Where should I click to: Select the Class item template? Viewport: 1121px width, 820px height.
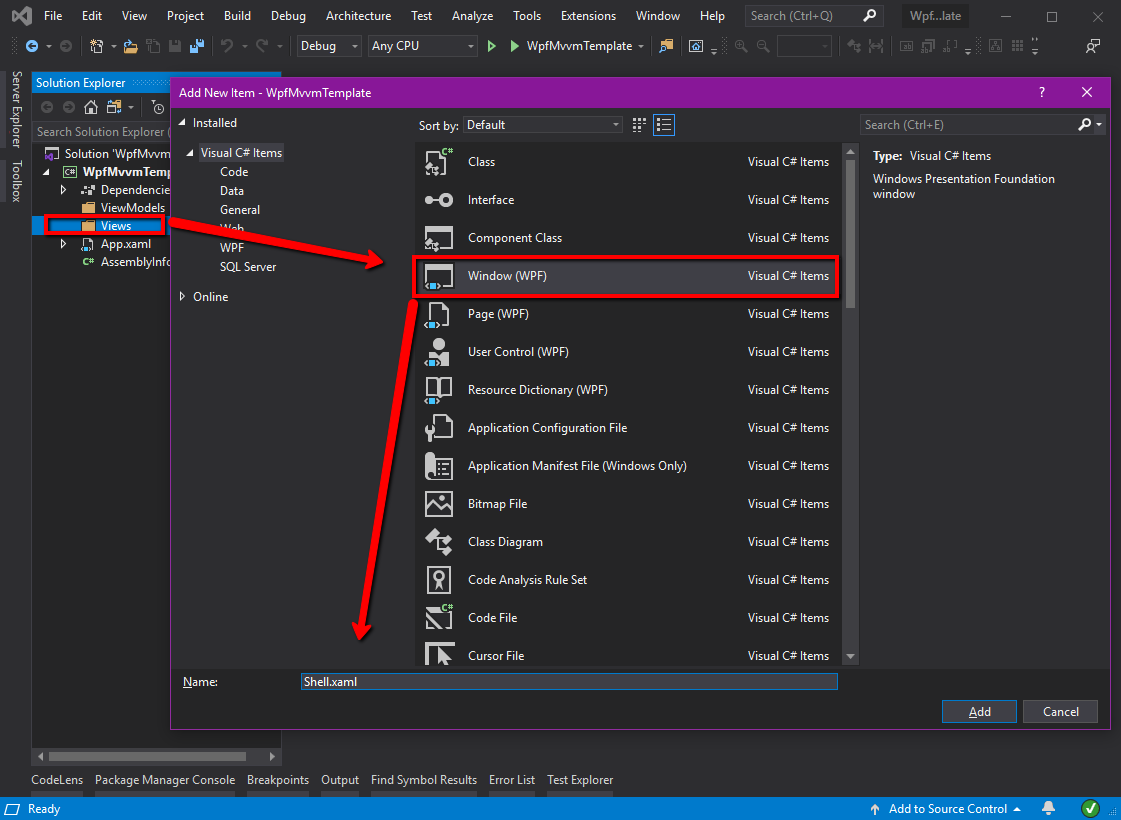[x=627, y=162]
